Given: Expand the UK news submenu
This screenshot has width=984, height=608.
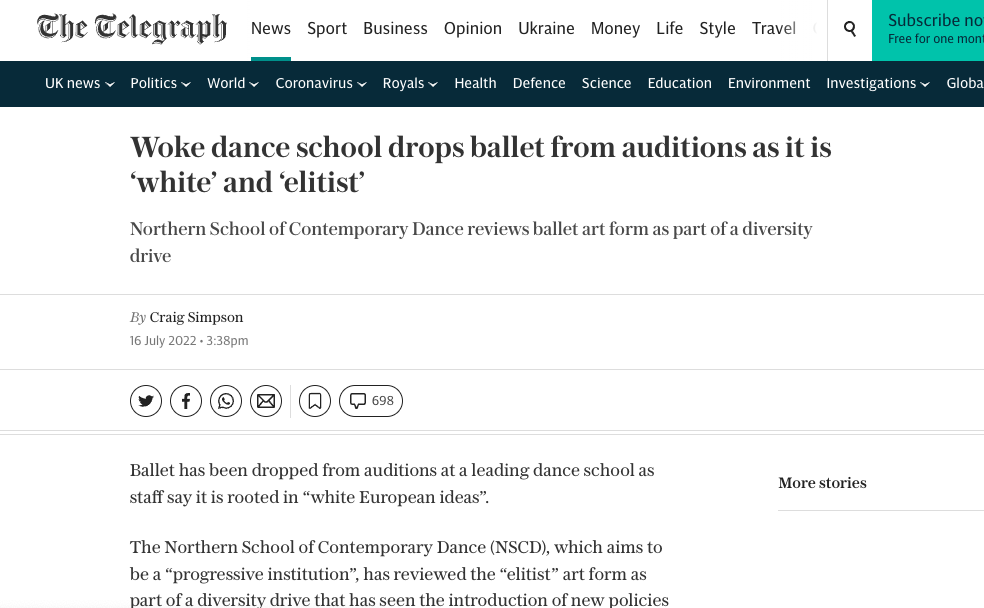Looking at the screenshot, I should point(80,84).
